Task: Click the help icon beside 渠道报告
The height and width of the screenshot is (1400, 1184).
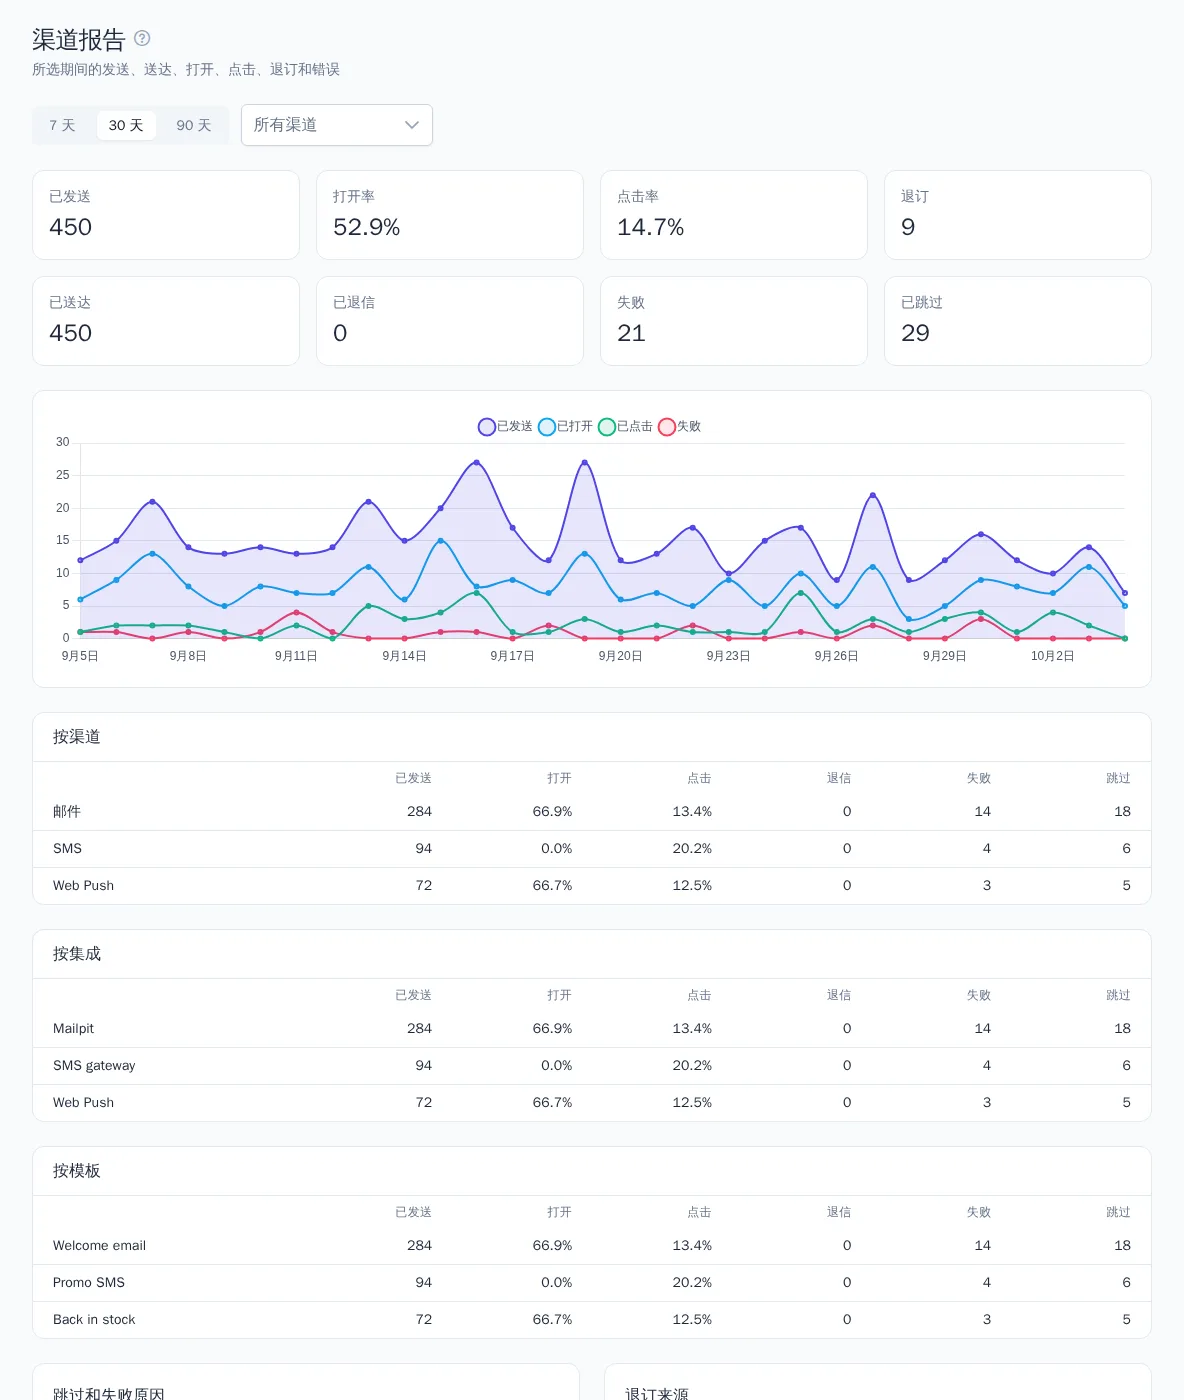Action: [142, 38]
